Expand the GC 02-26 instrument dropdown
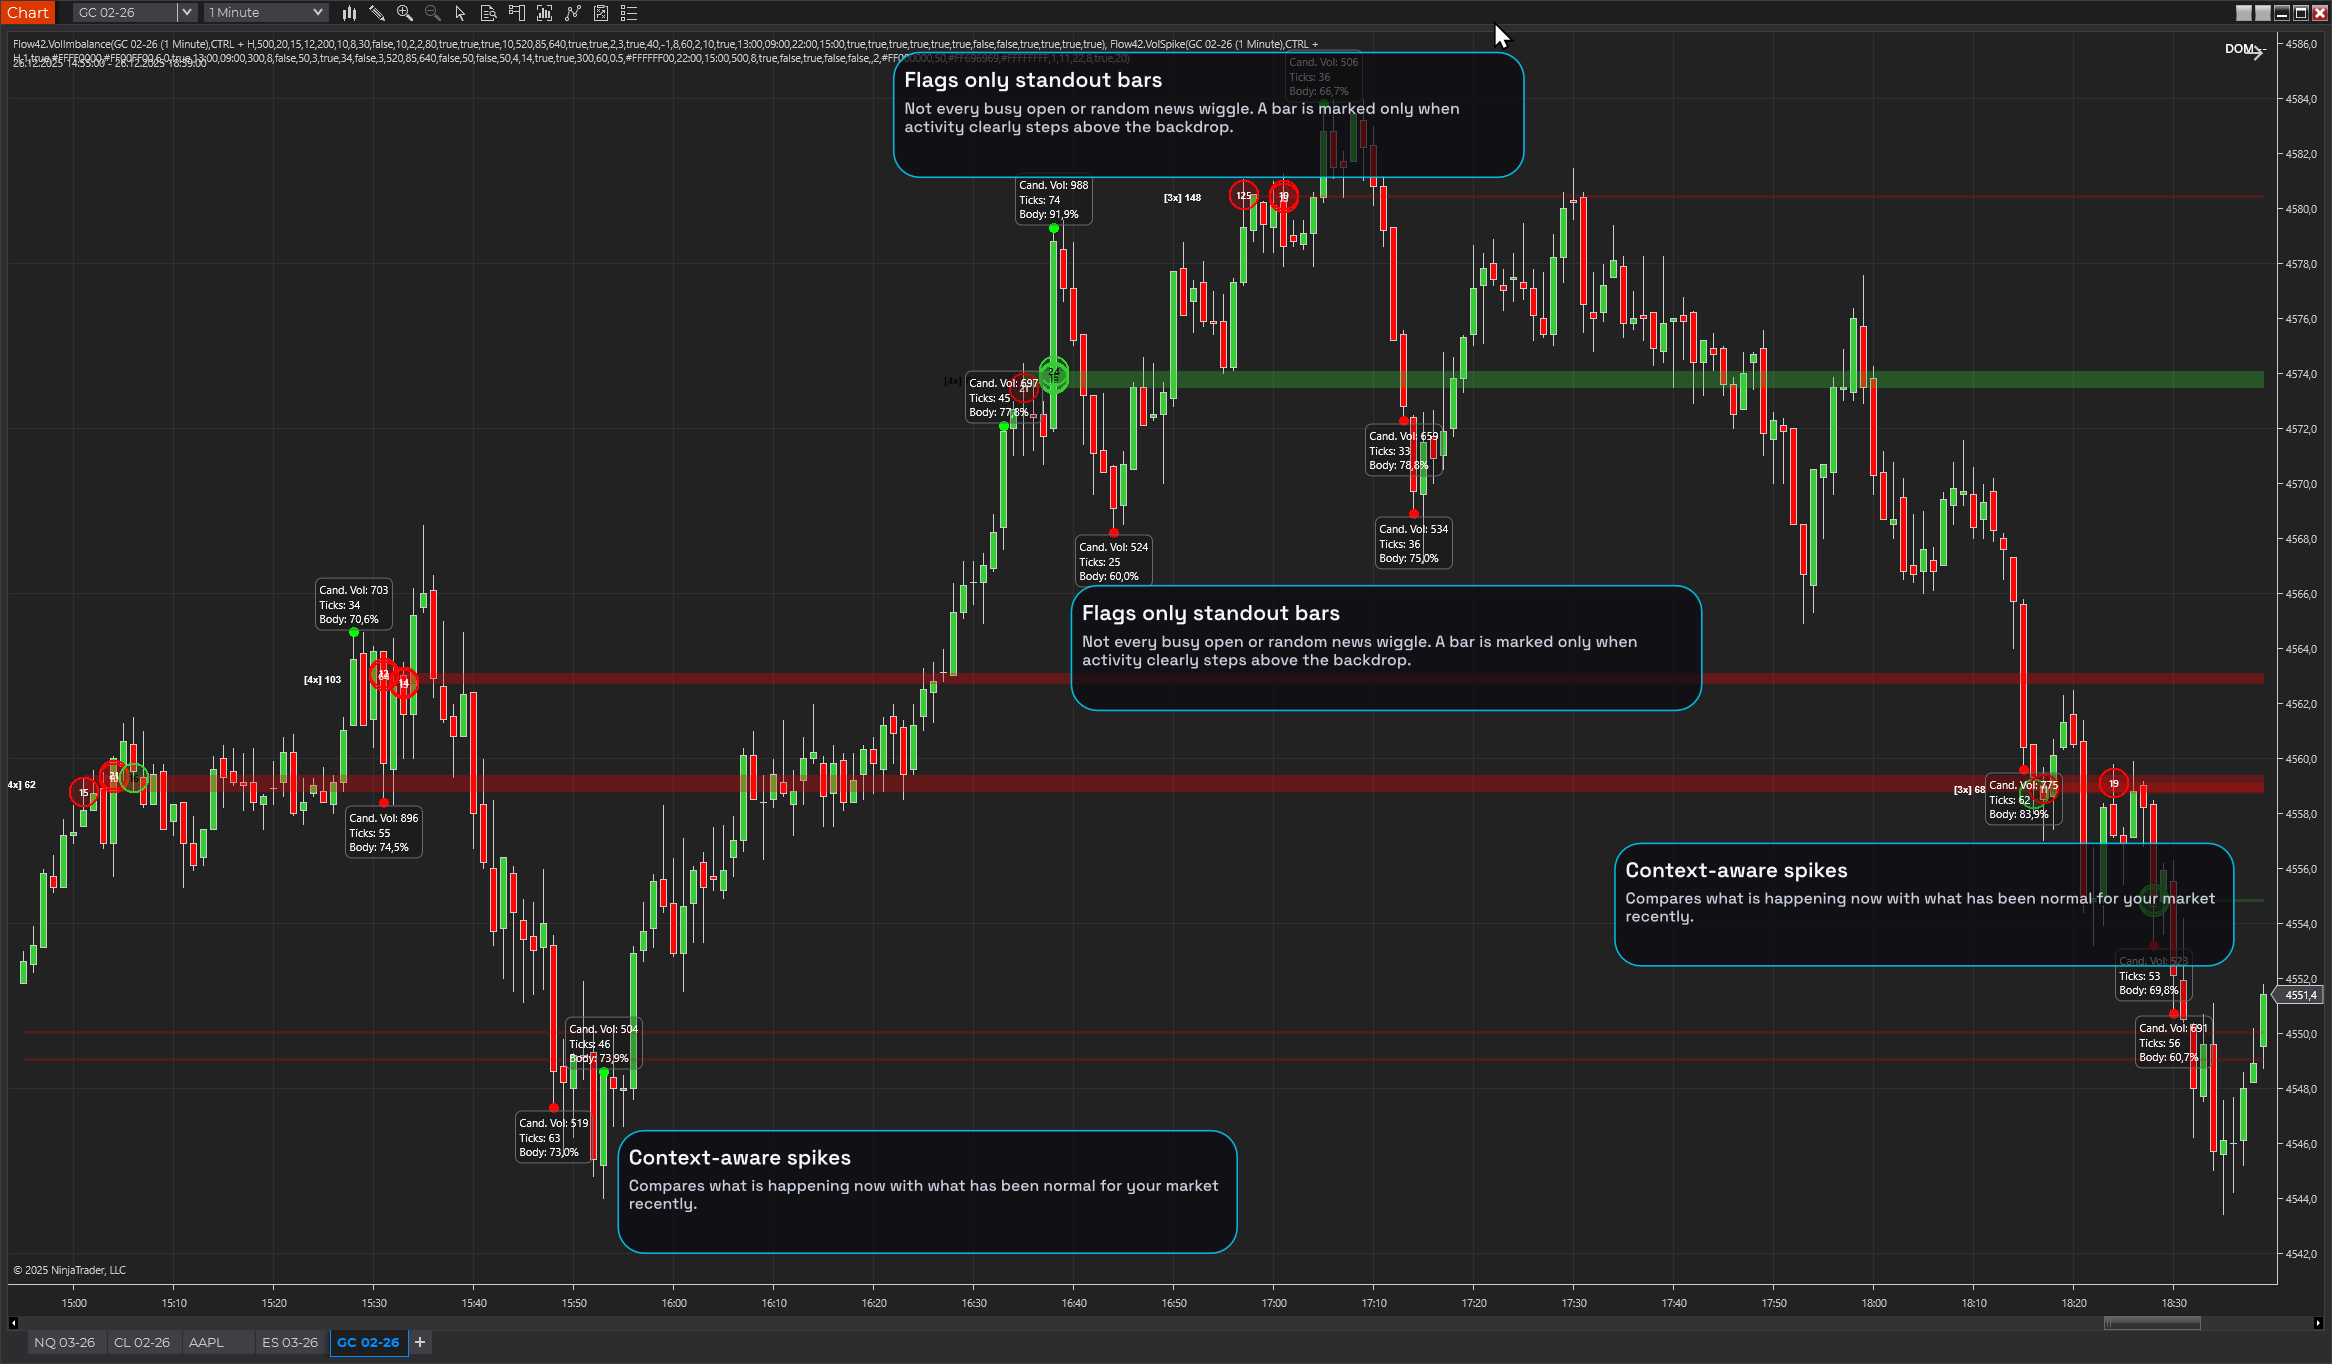Screen dimensions: 2332x1364 (x=186, y=13)
